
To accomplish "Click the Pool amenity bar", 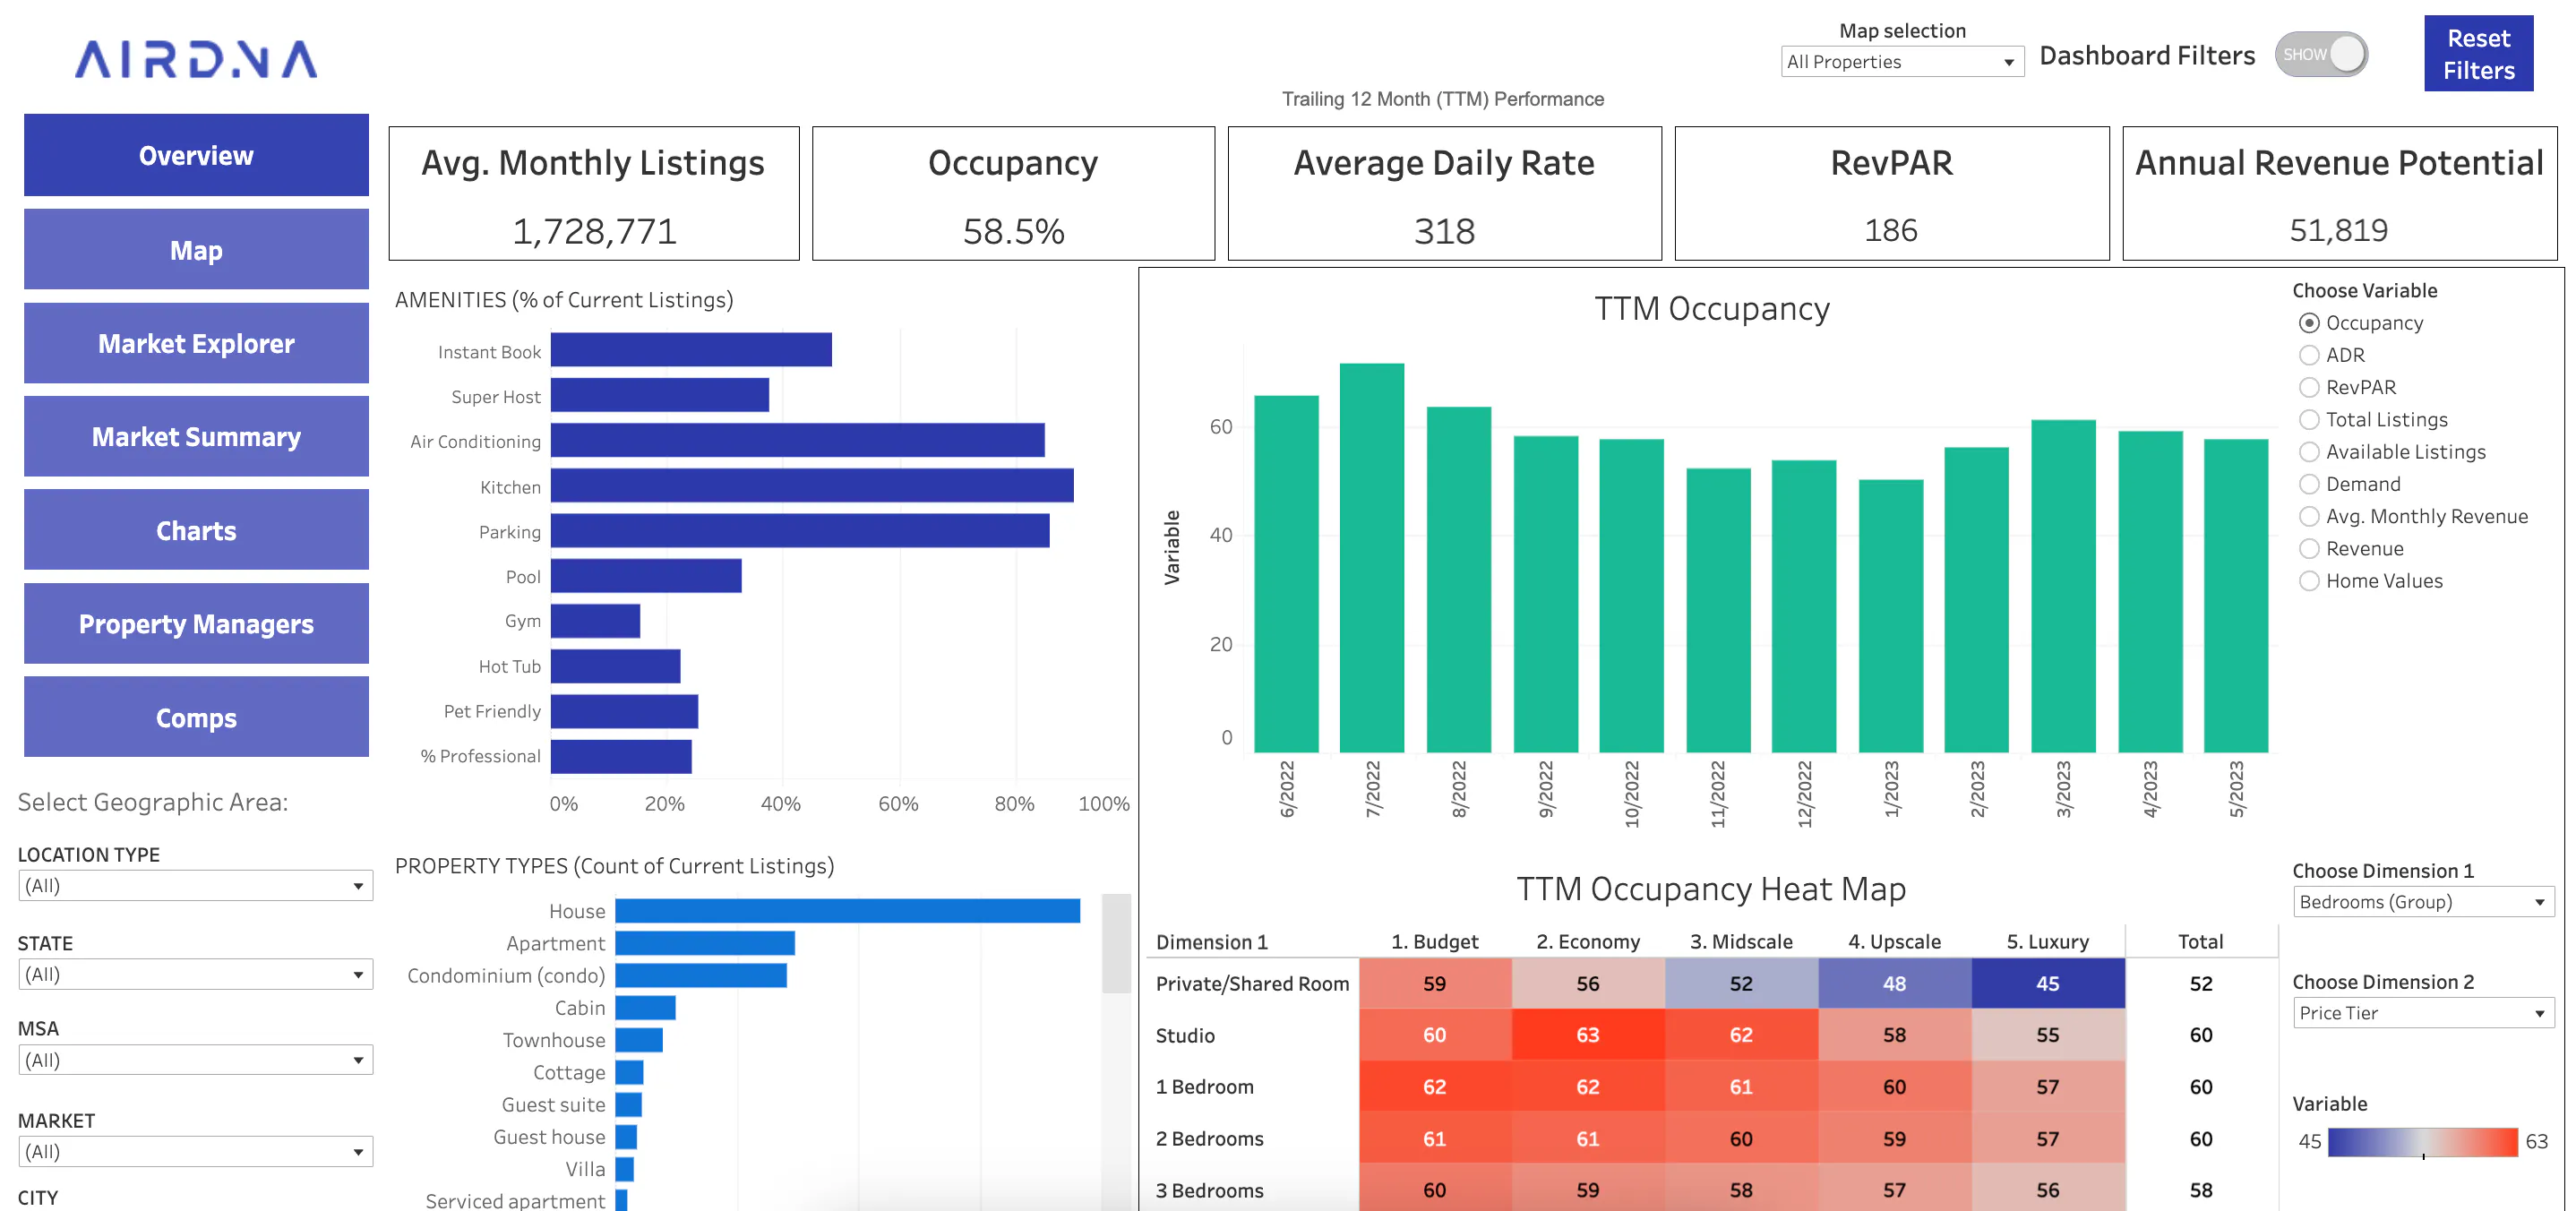I will pyautogui.click(x=646, y=576).
